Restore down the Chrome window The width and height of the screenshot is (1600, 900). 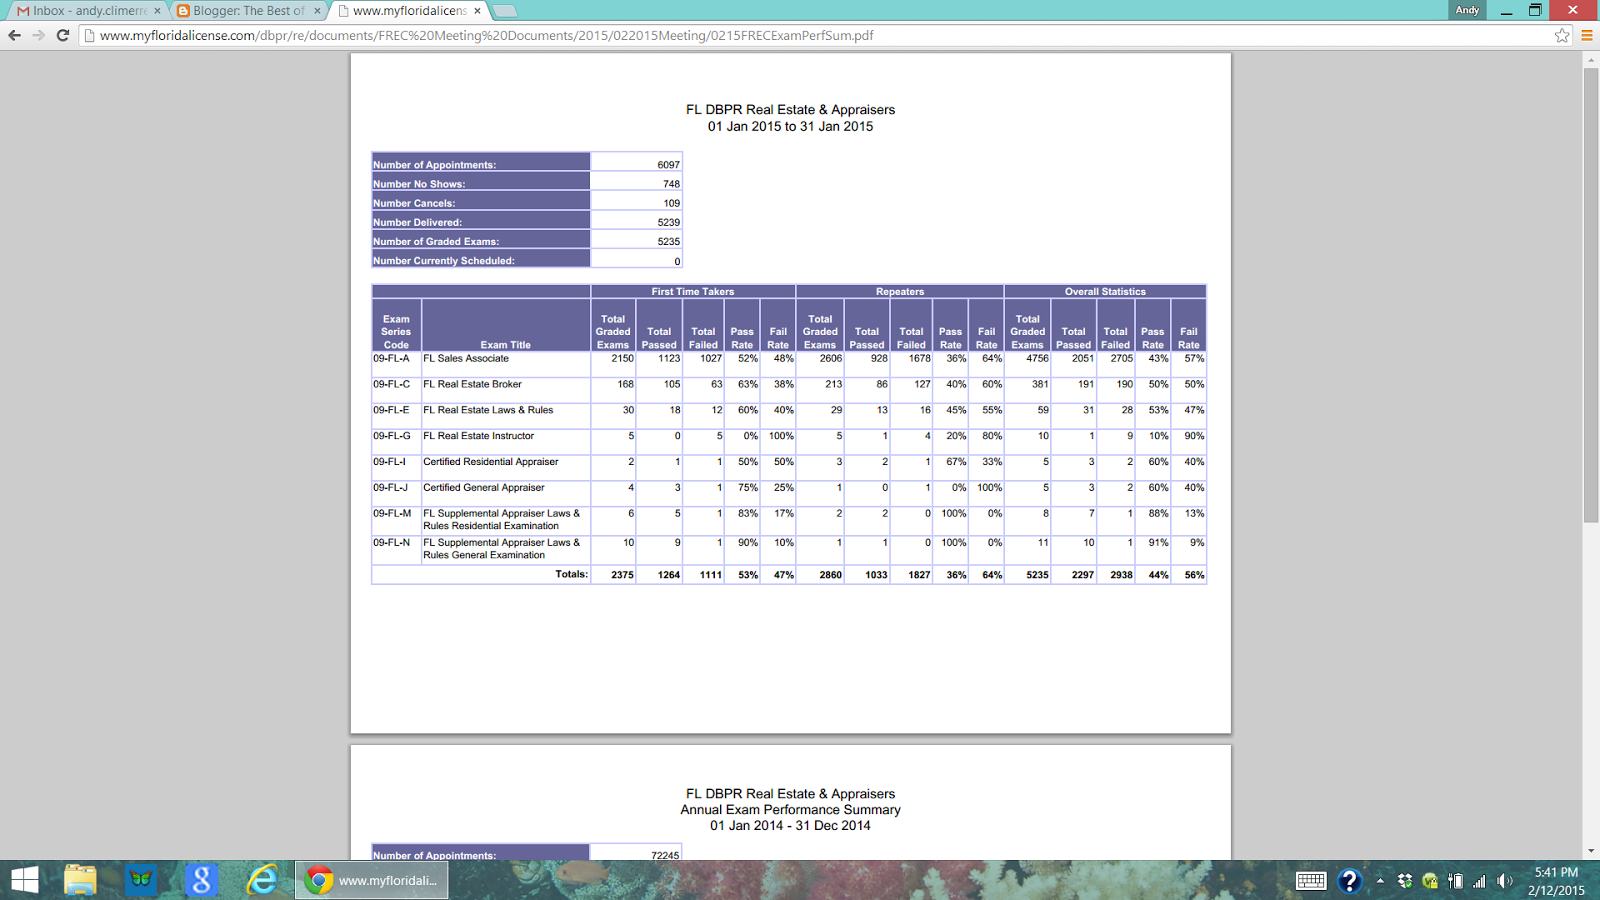(1535, 10)
